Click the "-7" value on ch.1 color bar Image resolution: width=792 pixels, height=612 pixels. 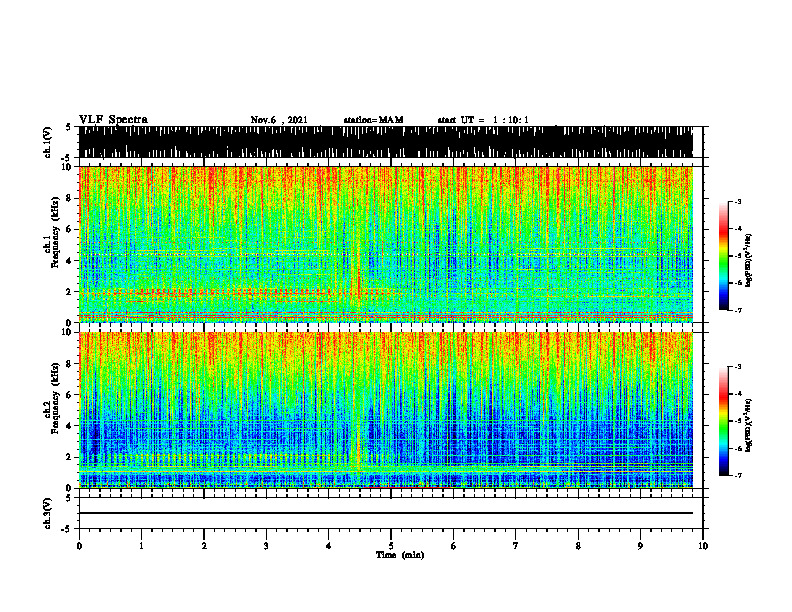pos(738,310)
